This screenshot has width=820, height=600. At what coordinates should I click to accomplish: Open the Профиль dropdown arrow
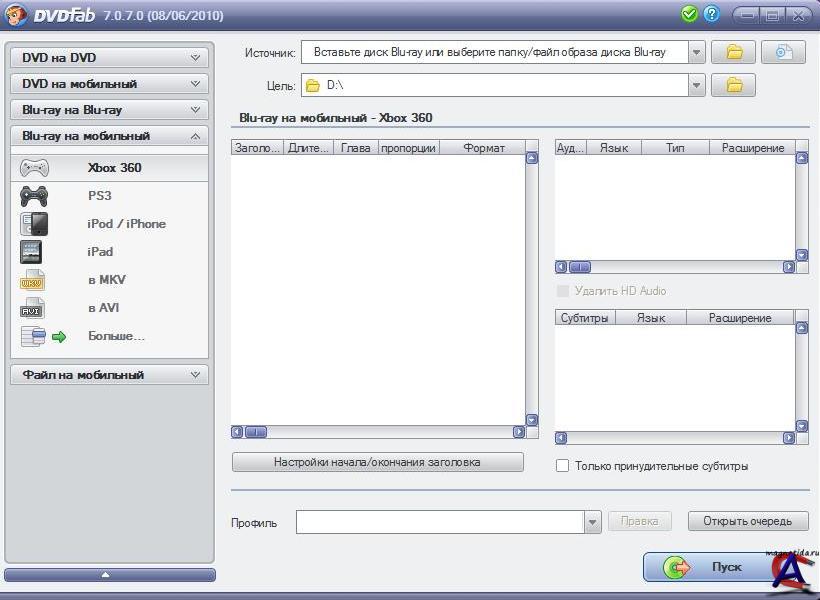tap(591, 522)
